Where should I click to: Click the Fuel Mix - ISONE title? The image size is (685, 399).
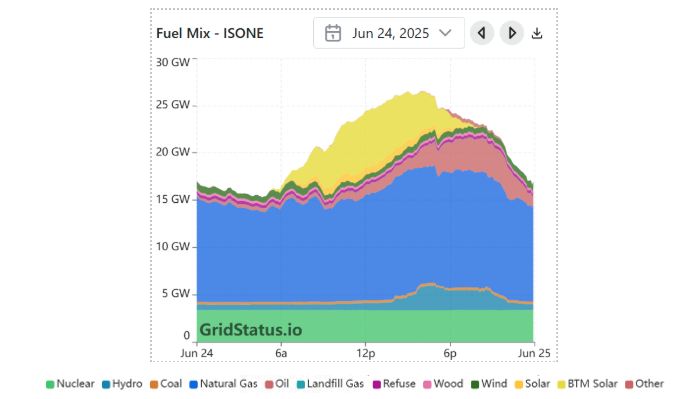[210, 33]
